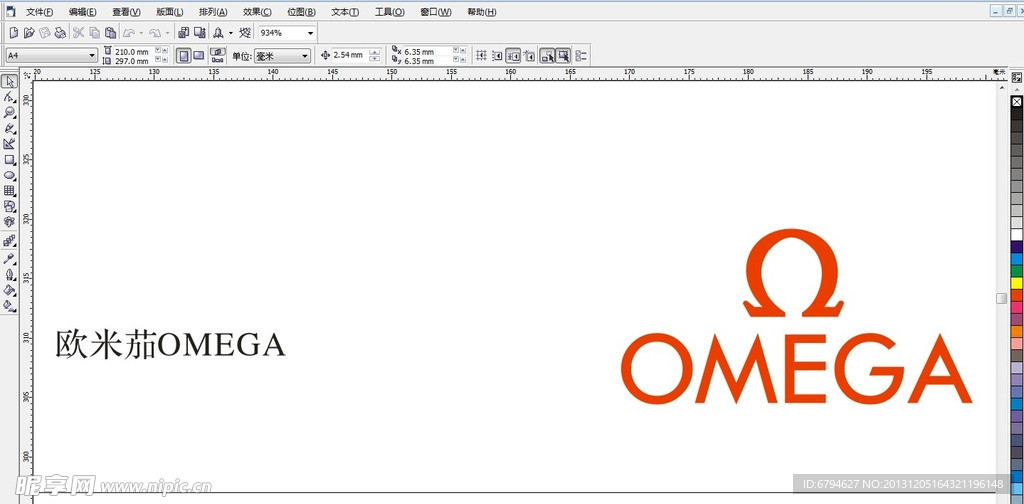Open the A4 paper size dropdown
This screenshot has height=504, width=1024.
[92, 56]
